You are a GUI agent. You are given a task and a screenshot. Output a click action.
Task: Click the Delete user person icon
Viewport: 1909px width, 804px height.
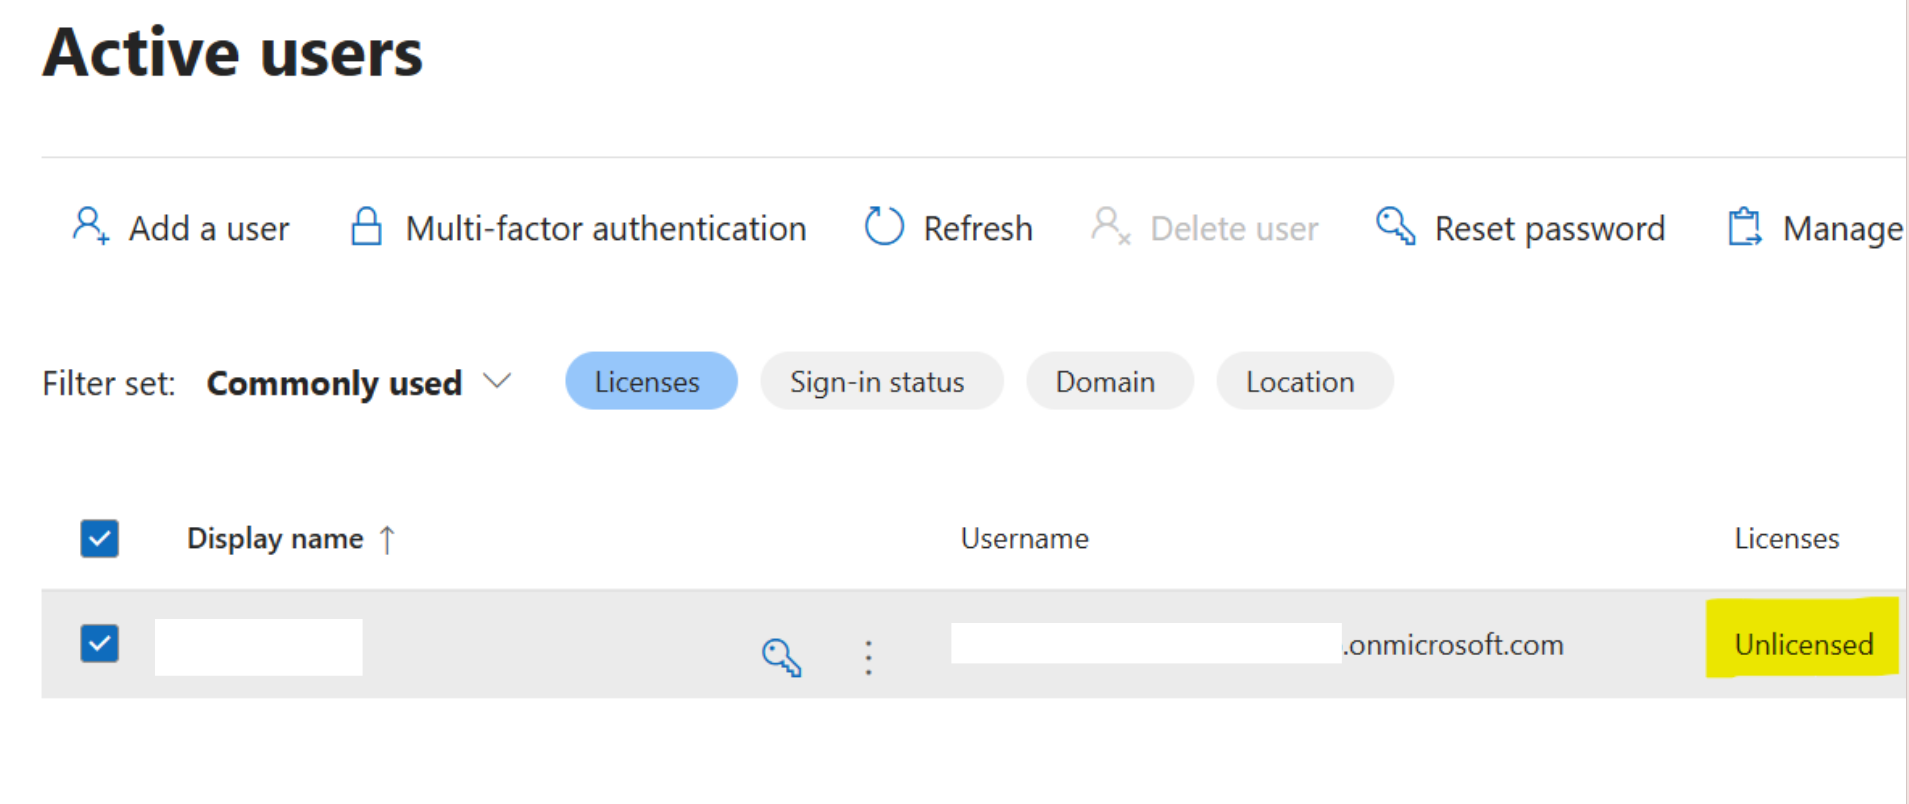[x=1110, y=226]
